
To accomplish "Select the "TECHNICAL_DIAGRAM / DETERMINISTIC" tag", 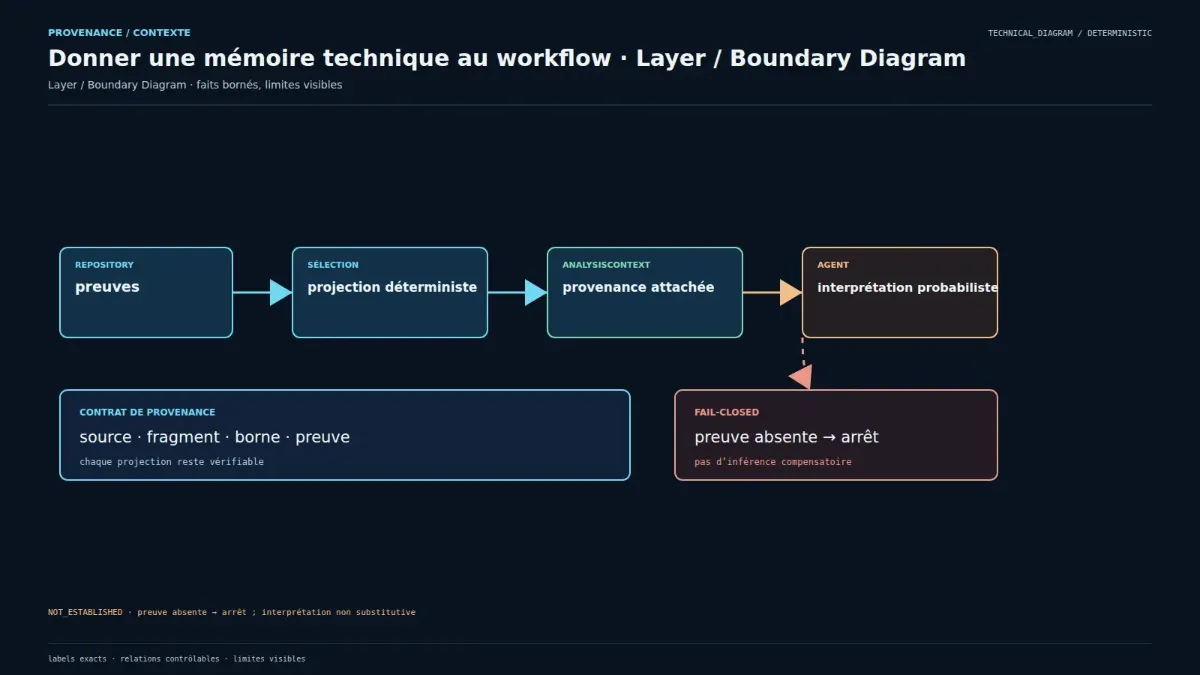I will 1070,33.
